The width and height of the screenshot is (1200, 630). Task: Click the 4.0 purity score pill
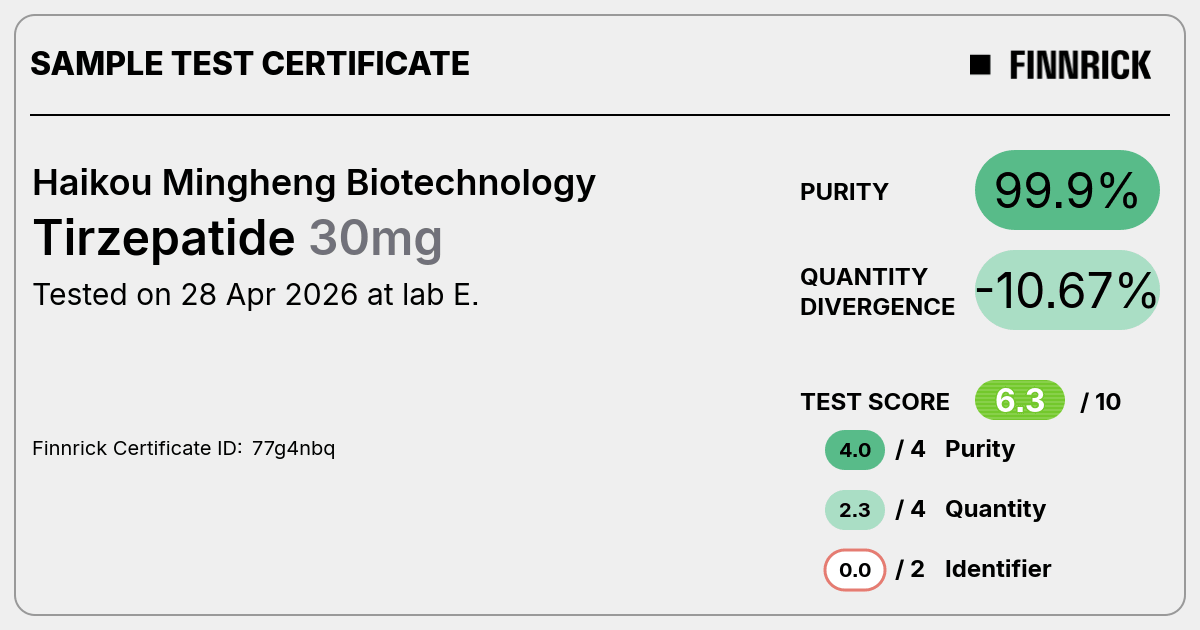(x=855, y=450)
